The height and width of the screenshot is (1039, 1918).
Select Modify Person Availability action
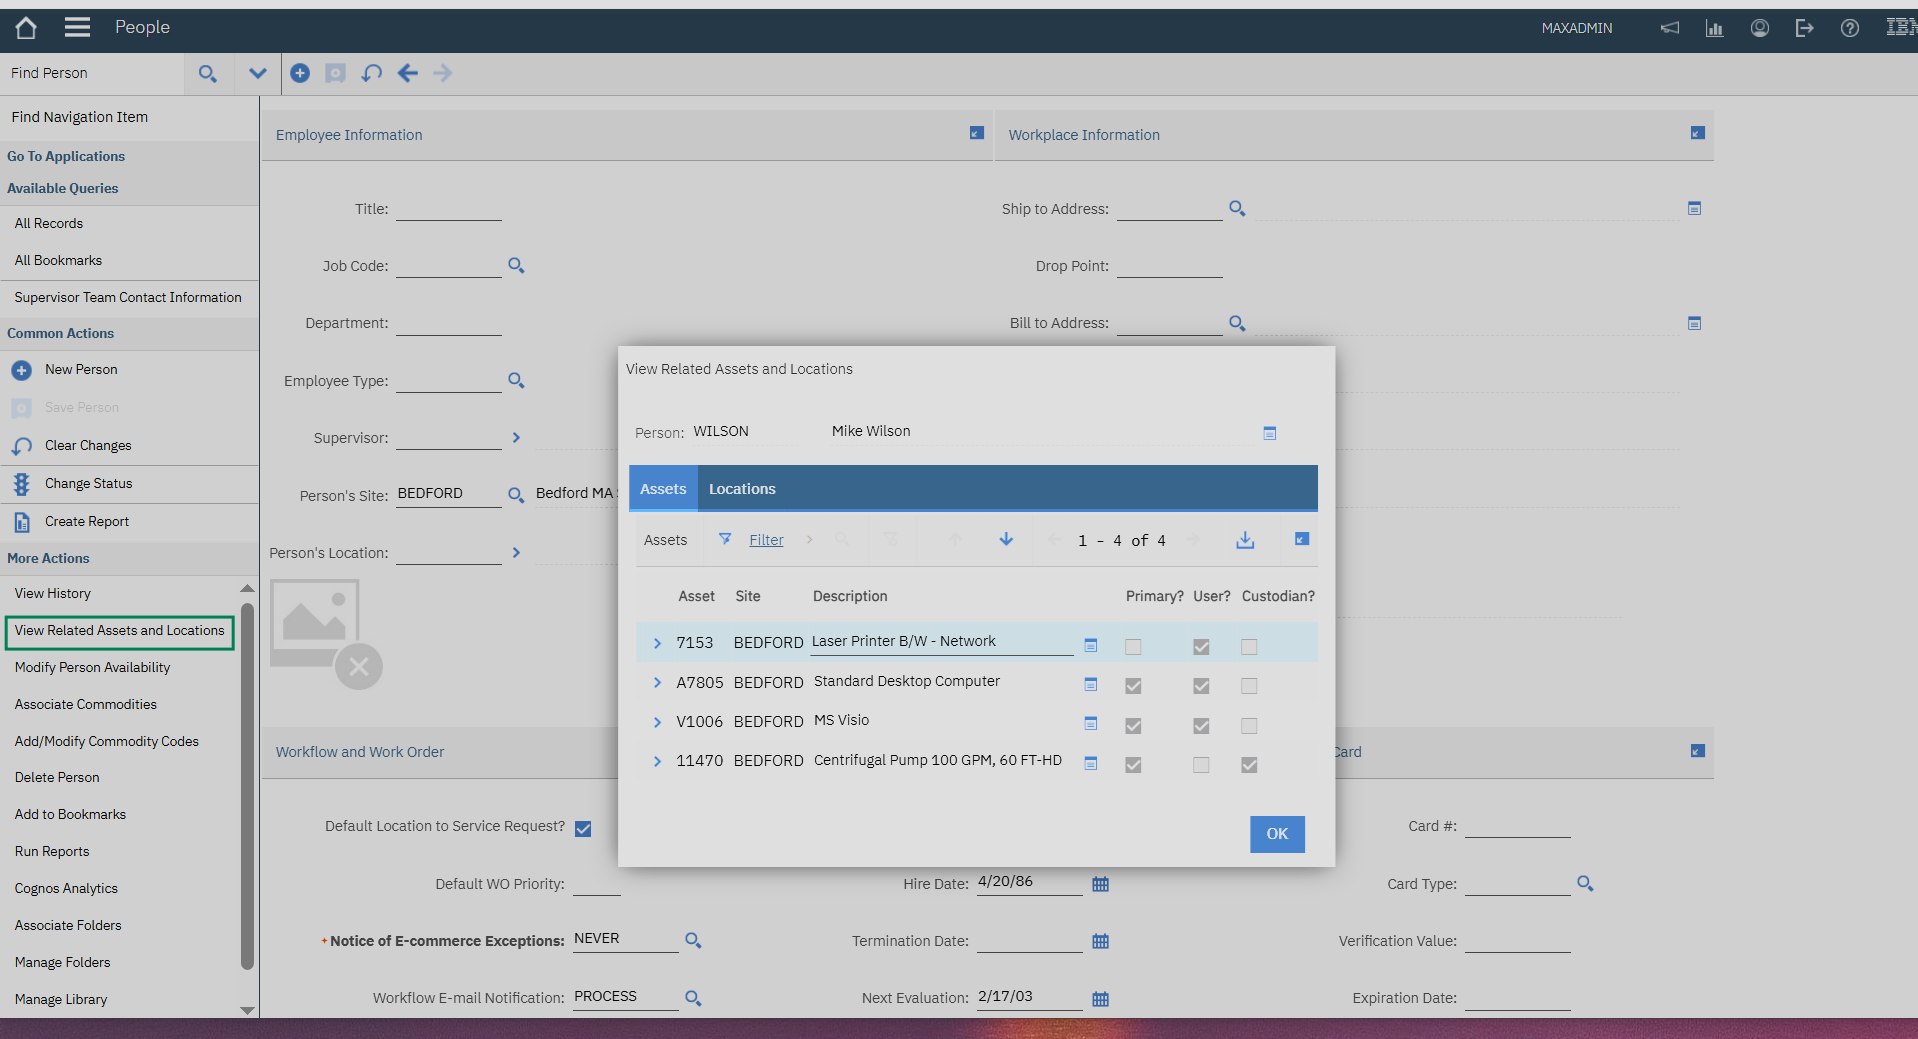92,667
